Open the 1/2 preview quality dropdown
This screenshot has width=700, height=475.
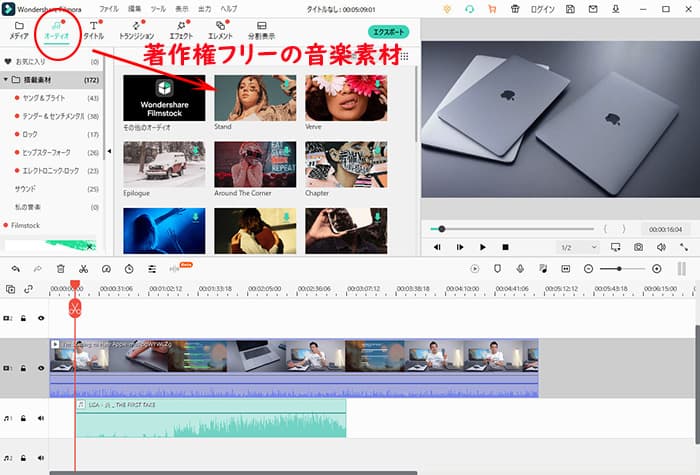[571, 247]
